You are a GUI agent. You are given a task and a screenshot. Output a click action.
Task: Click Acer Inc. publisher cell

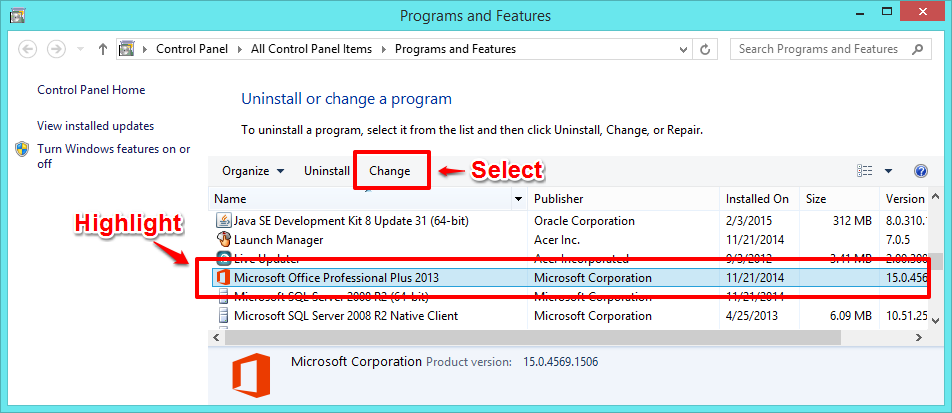557,240
